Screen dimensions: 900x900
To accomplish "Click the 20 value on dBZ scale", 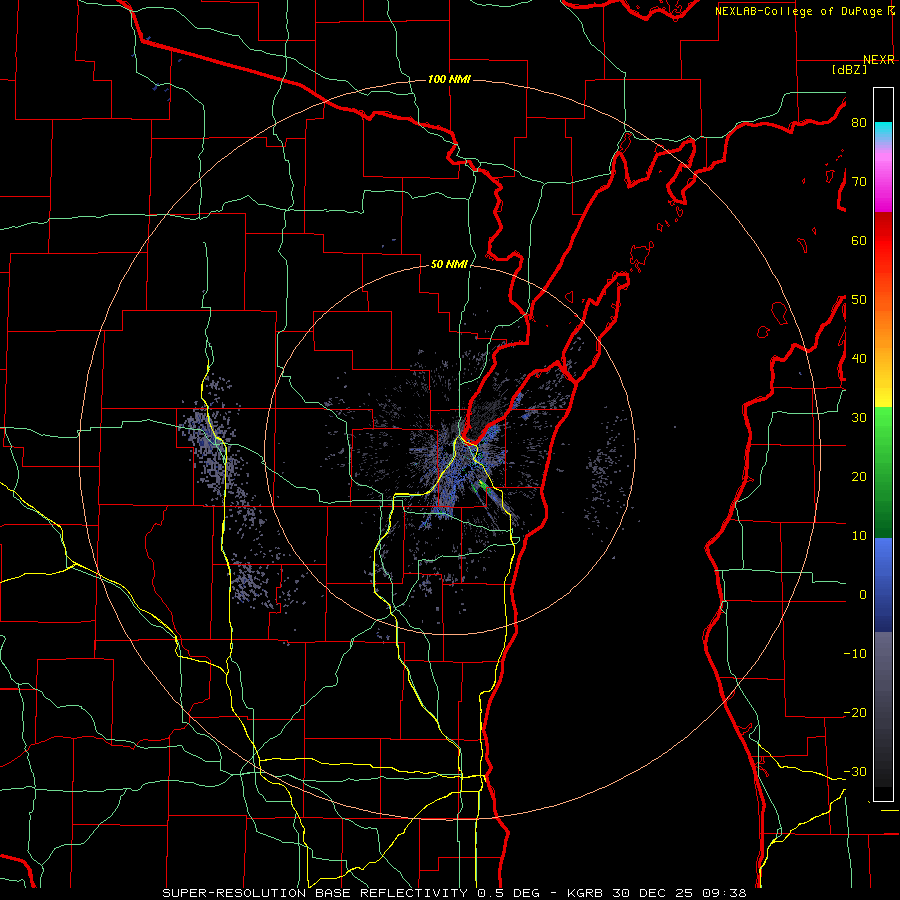I will point(859,477).
